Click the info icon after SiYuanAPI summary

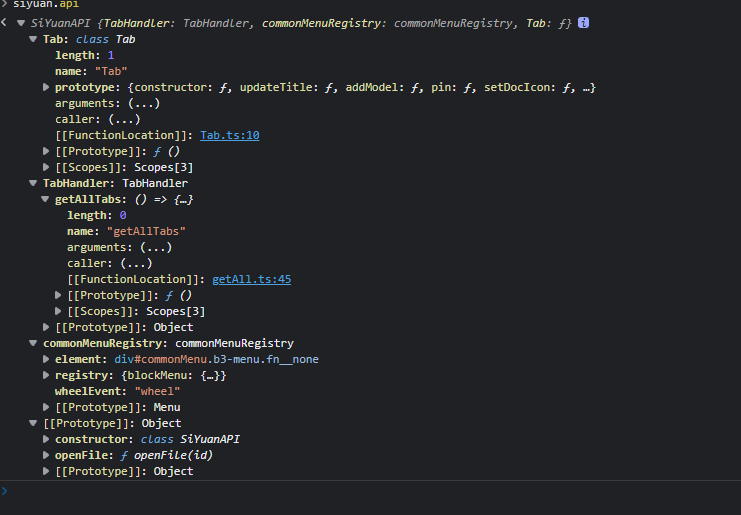tap(584, 23)
